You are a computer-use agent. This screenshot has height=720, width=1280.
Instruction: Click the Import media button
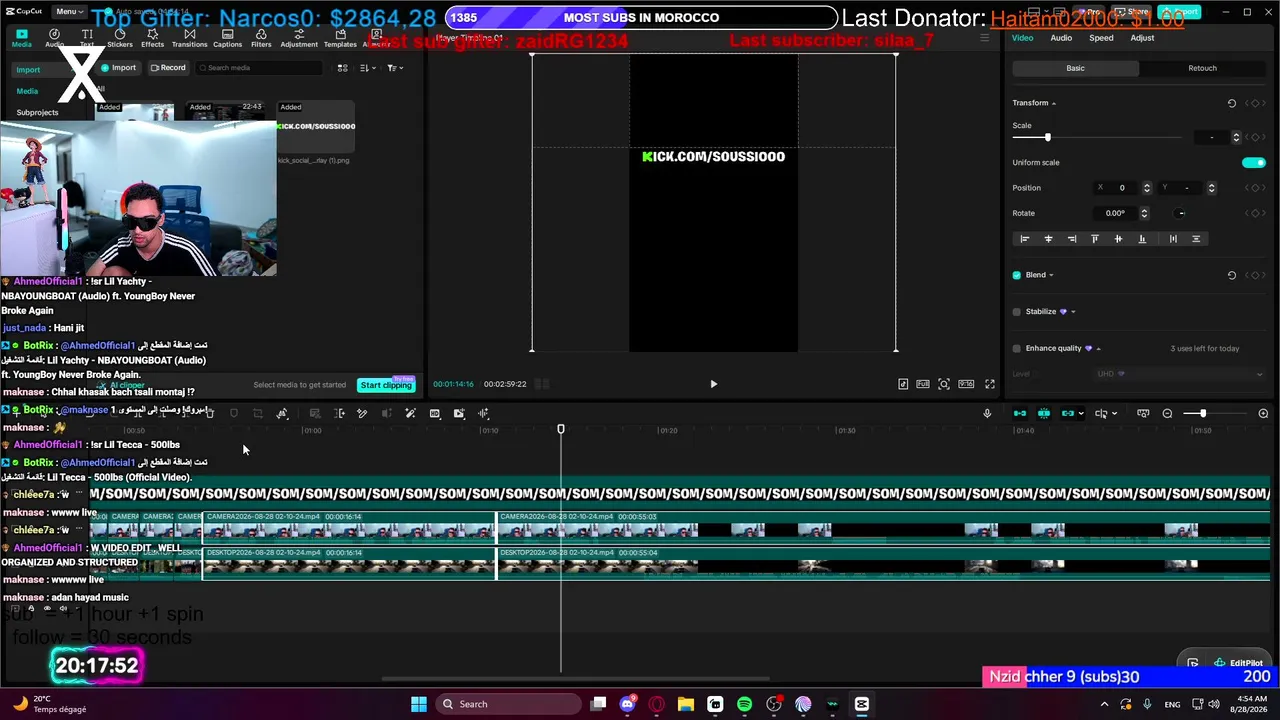click(x=118, y=68)
